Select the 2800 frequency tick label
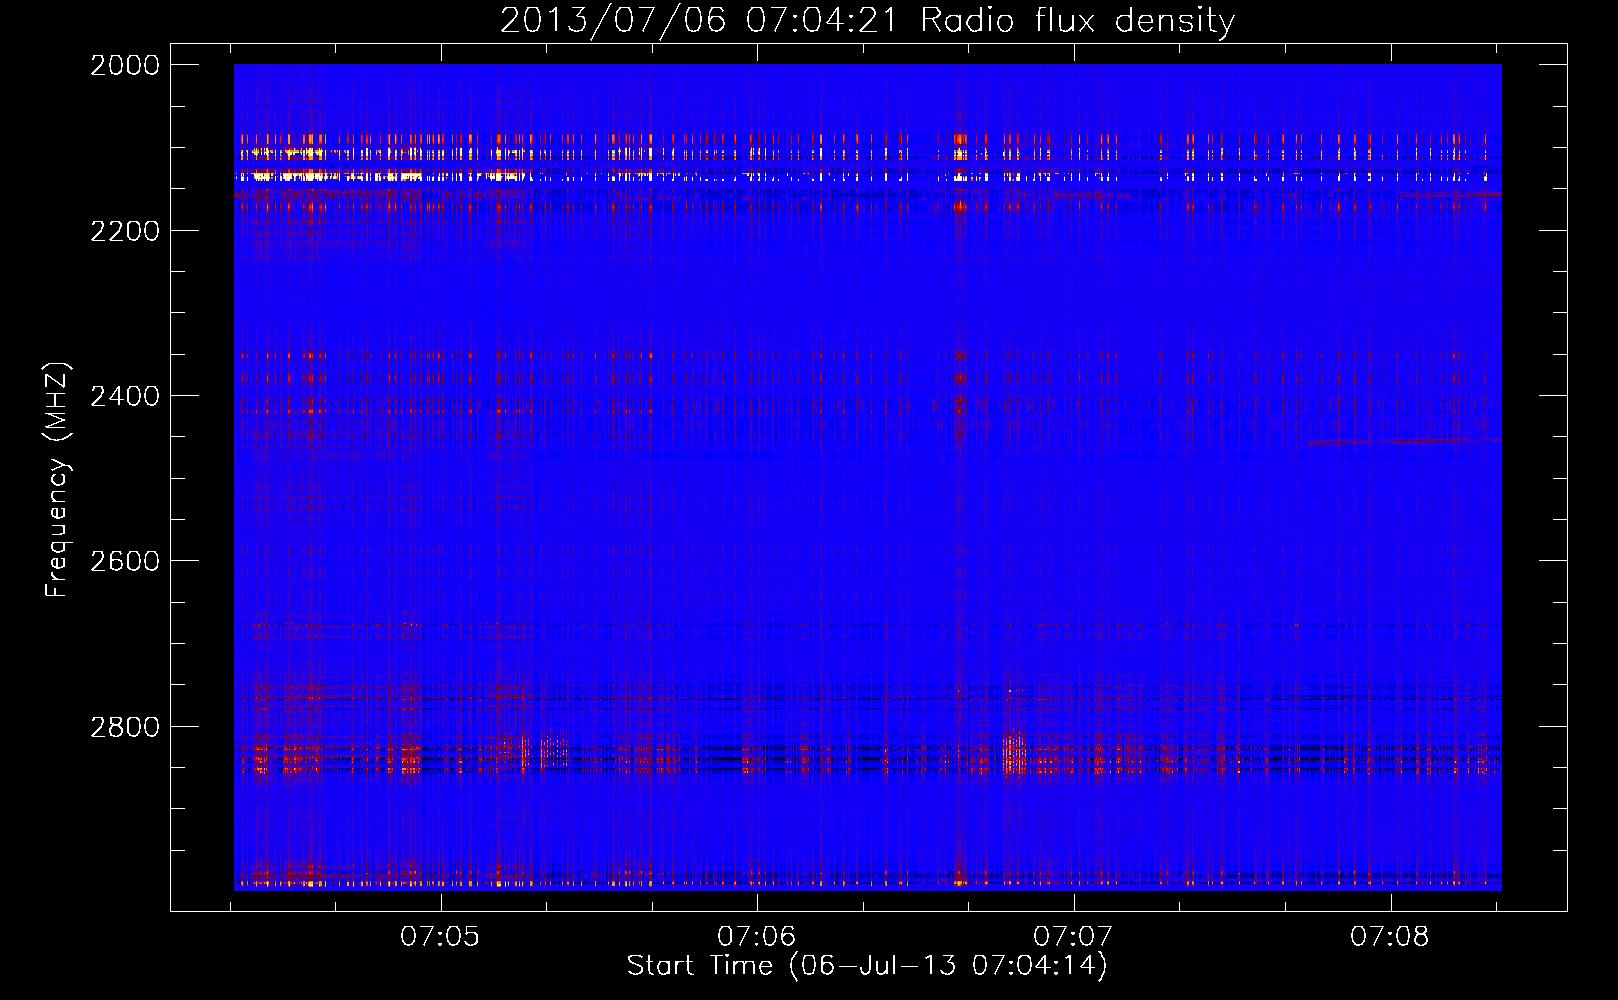This screenshot has height=1000, width=1618. coord(125,727)
